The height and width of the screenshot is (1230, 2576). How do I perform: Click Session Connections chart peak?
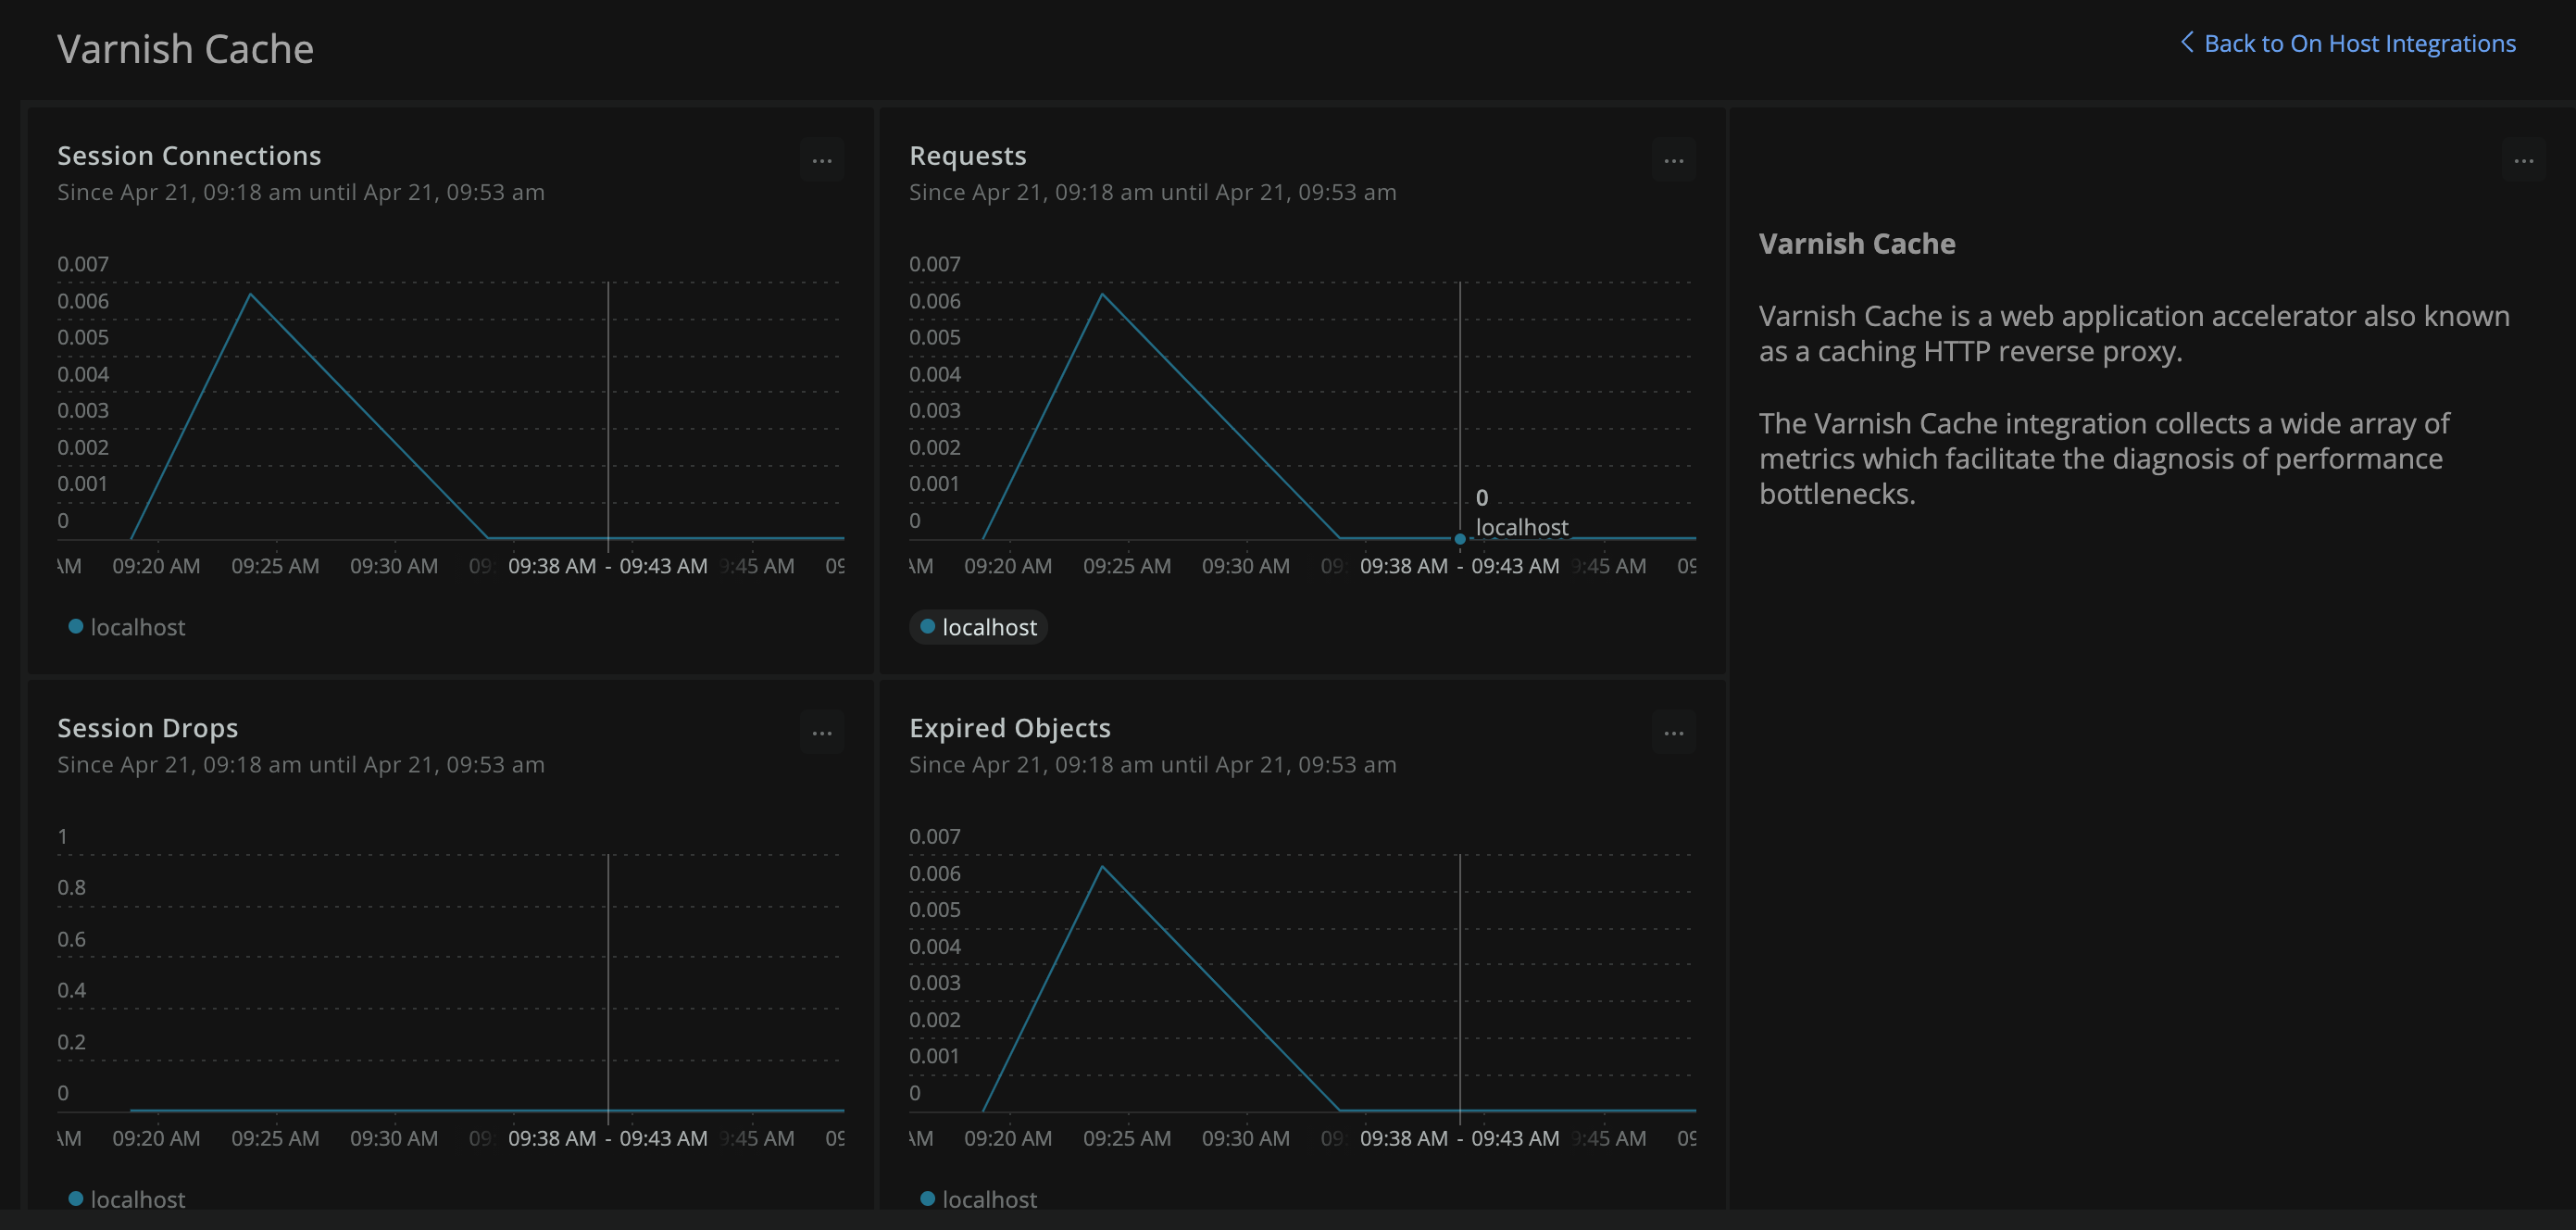coord(250,294)
